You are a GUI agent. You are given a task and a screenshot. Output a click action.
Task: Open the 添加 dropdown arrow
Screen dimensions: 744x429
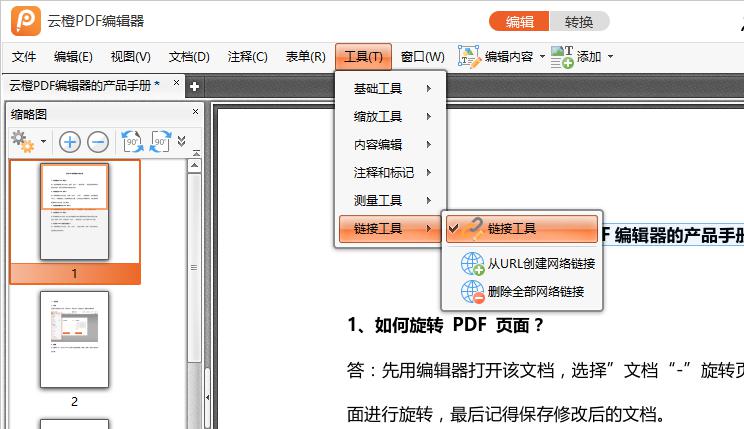(x=610, y=57)
